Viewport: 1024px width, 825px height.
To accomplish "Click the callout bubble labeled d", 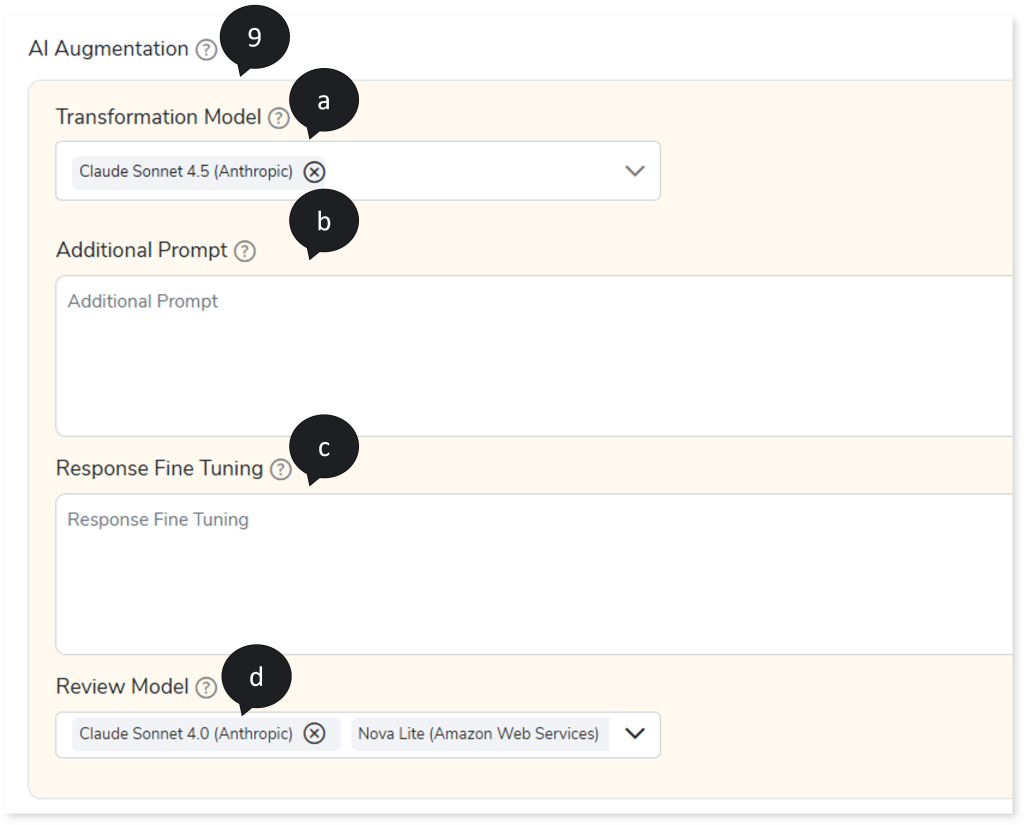I will point(256,677).
